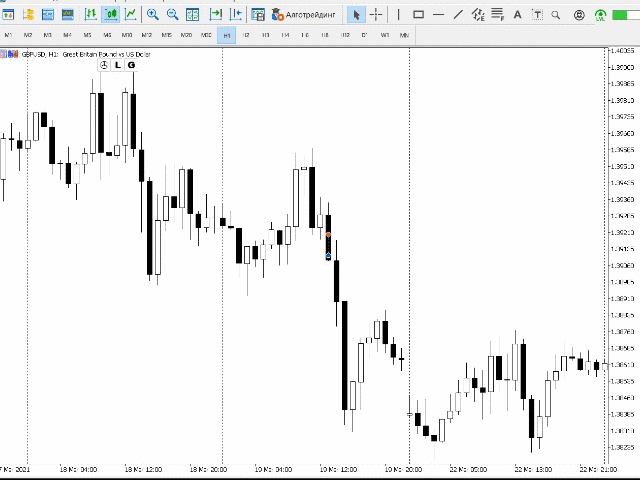Switch to H8 timeframe
The height and width of the screenshot is (480, 640).
click(x=325, y=35)
